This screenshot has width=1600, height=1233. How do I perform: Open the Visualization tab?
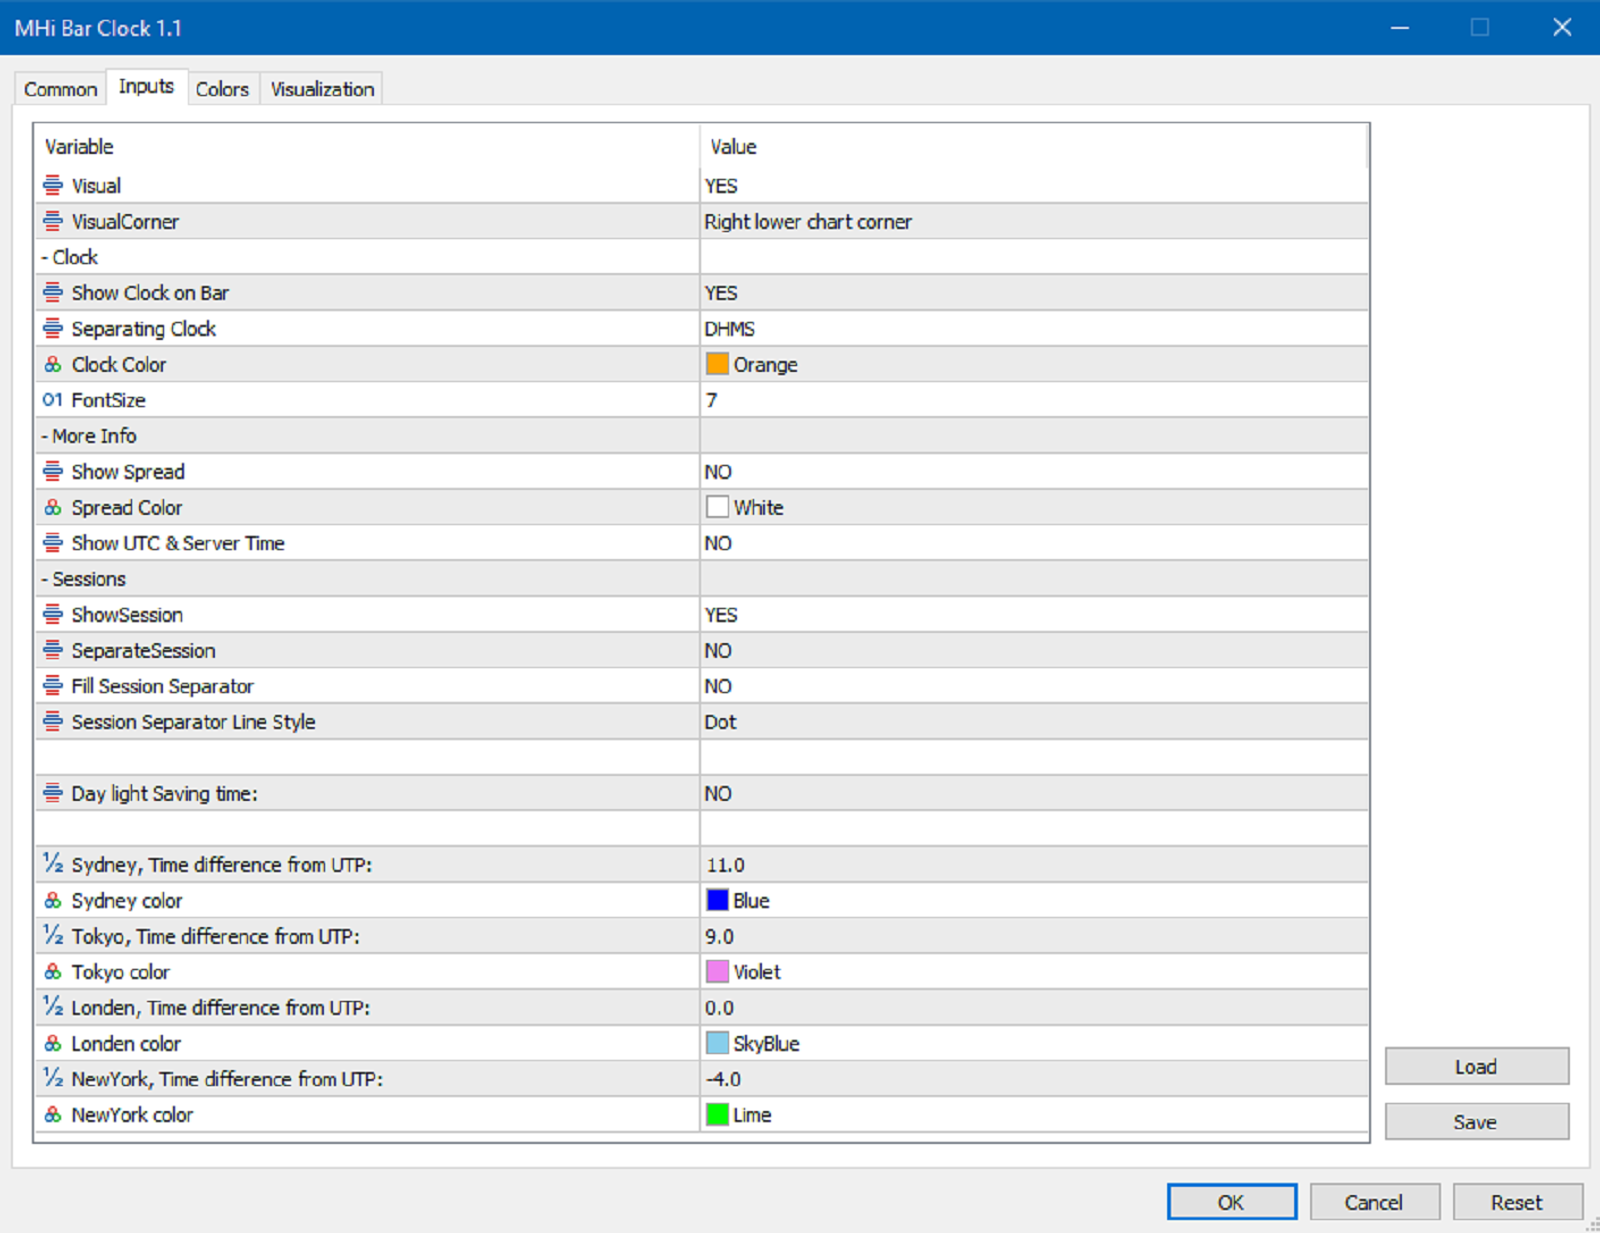coord(322,89)
